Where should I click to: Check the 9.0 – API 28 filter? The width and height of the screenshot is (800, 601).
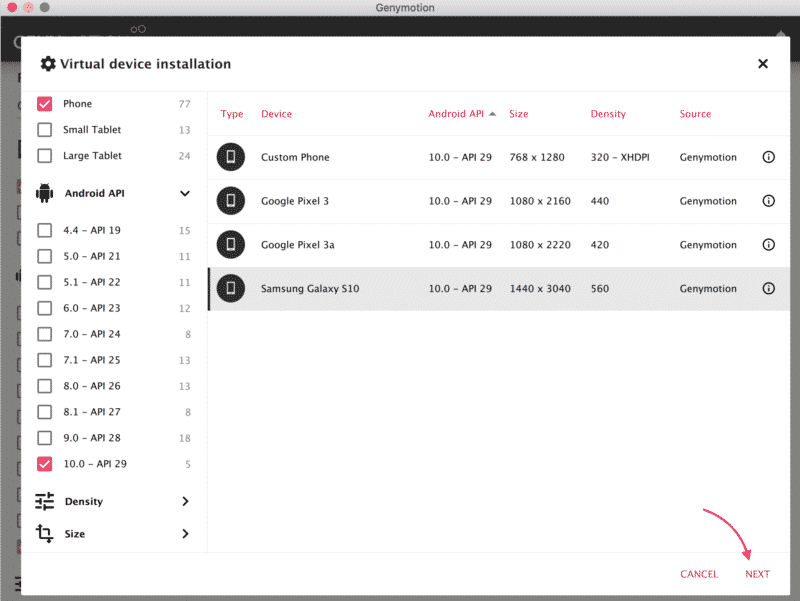click(44, 437)
